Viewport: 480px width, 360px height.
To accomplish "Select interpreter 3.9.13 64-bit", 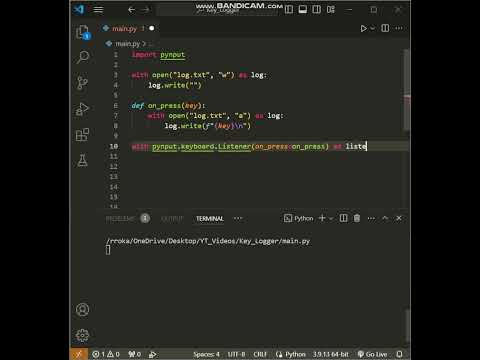I will (x=331, y=354).
